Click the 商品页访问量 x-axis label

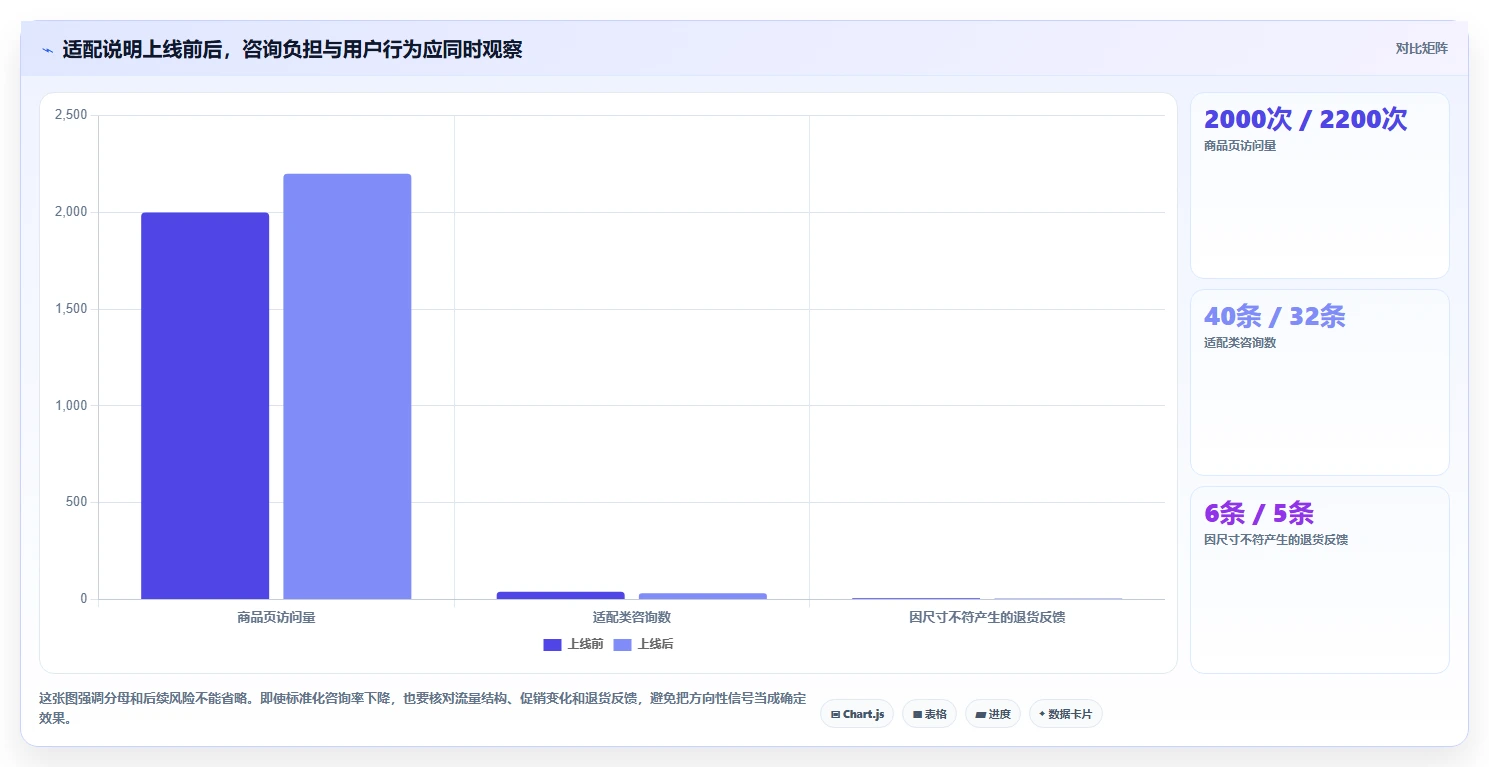[276, 617]
